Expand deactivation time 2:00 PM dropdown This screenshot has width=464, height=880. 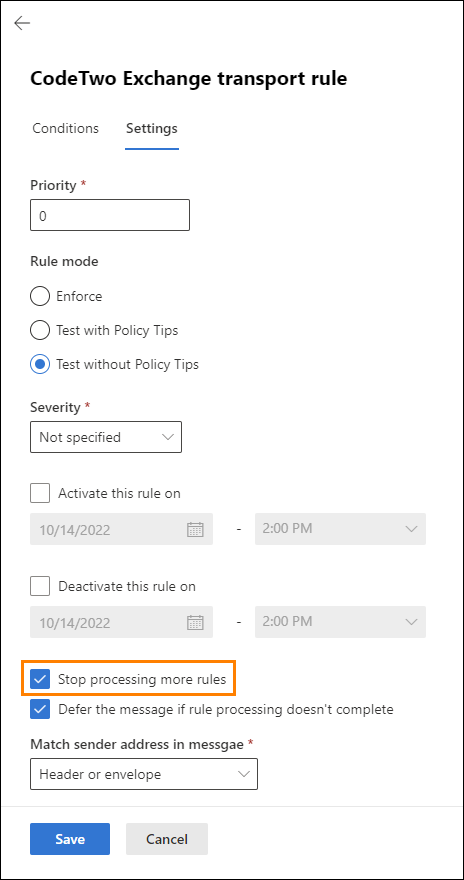coord(341,622)
